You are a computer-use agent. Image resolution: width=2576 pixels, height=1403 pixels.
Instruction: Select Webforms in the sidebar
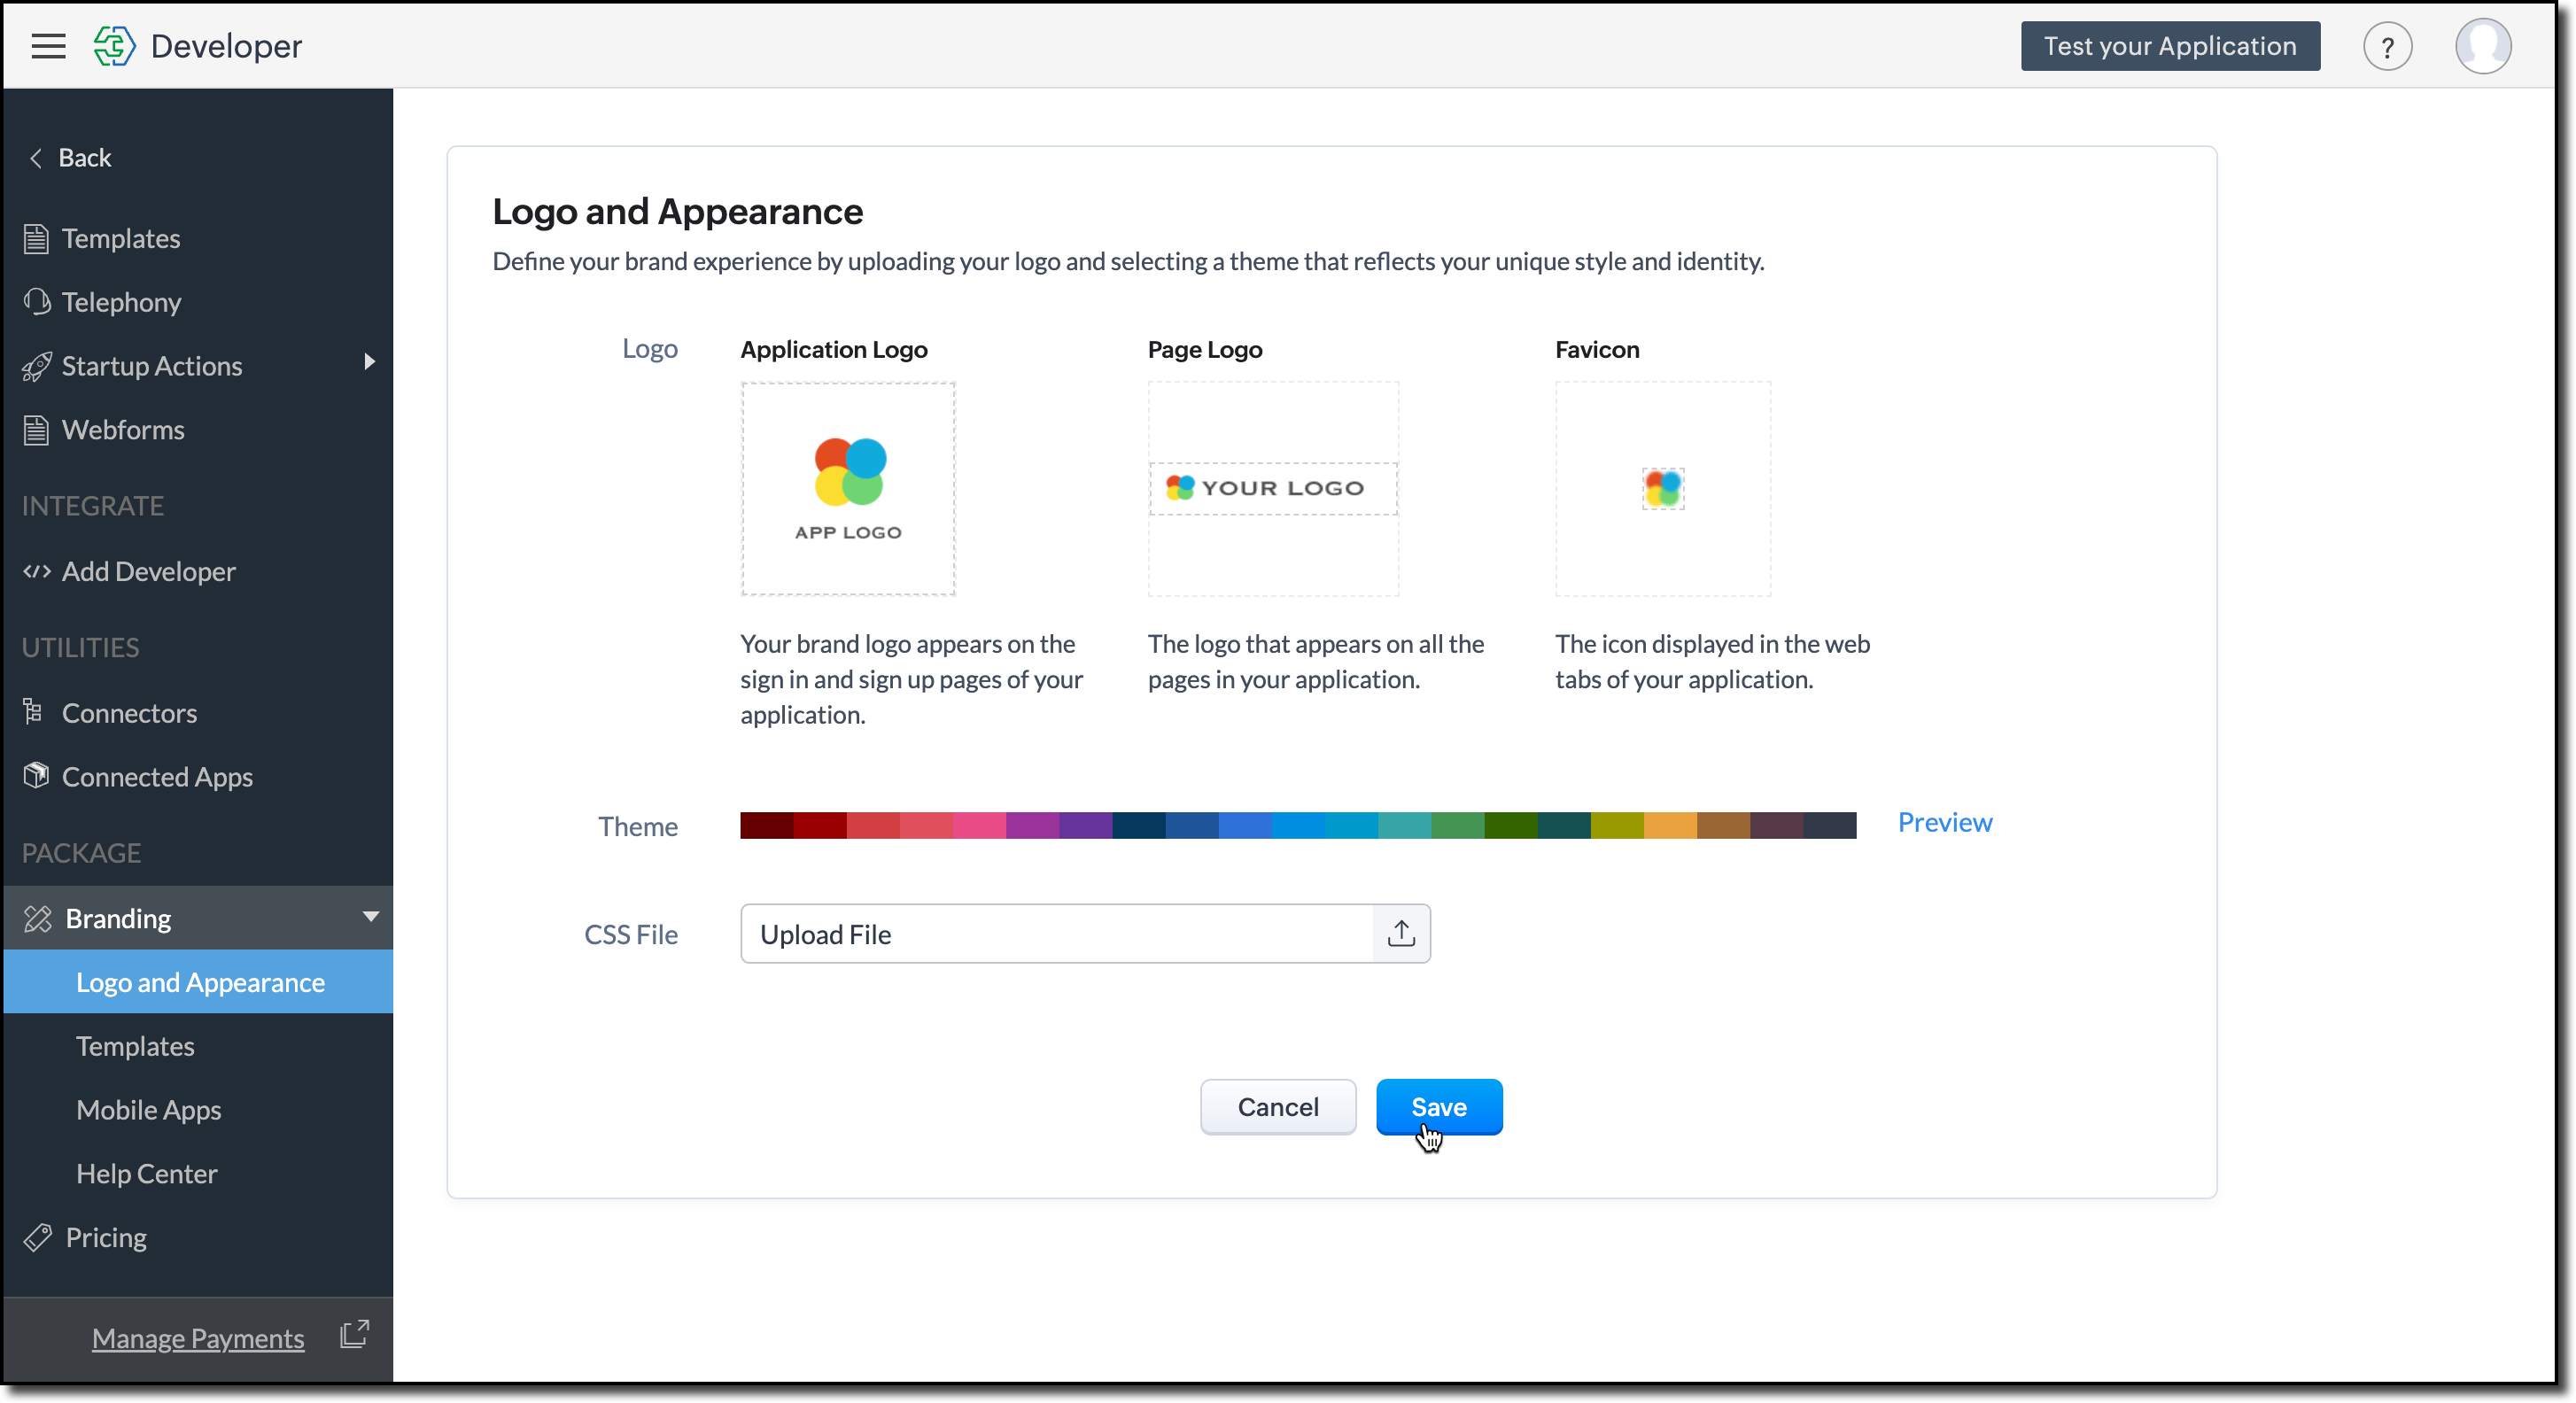coord(123,429)
